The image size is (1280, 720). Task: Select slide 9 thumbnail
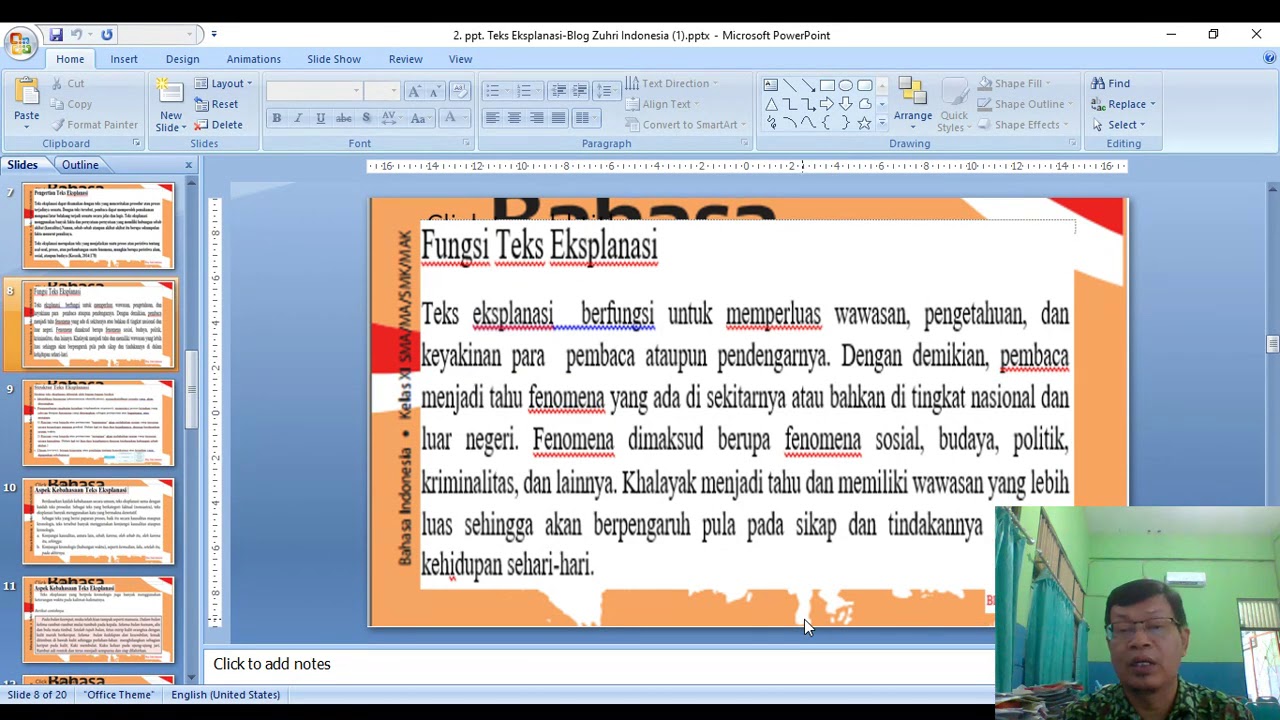coord(98,423)
